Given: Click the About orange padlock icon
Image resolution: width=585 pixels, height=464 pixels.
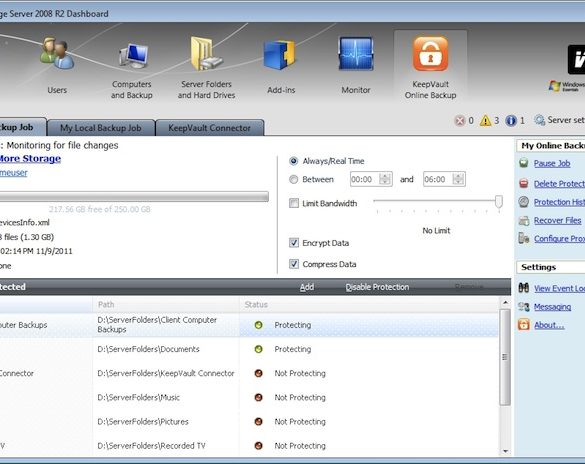Looking at the screenshot, I should coord(524,325).
